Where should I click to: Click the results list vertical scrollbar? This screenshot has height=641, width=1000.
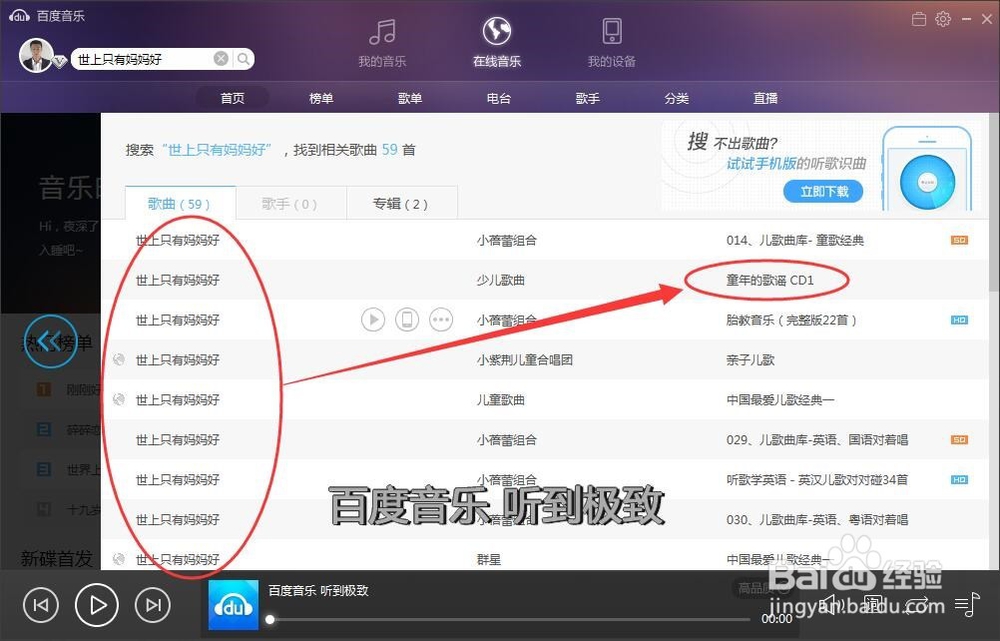[x=994, y=201]
